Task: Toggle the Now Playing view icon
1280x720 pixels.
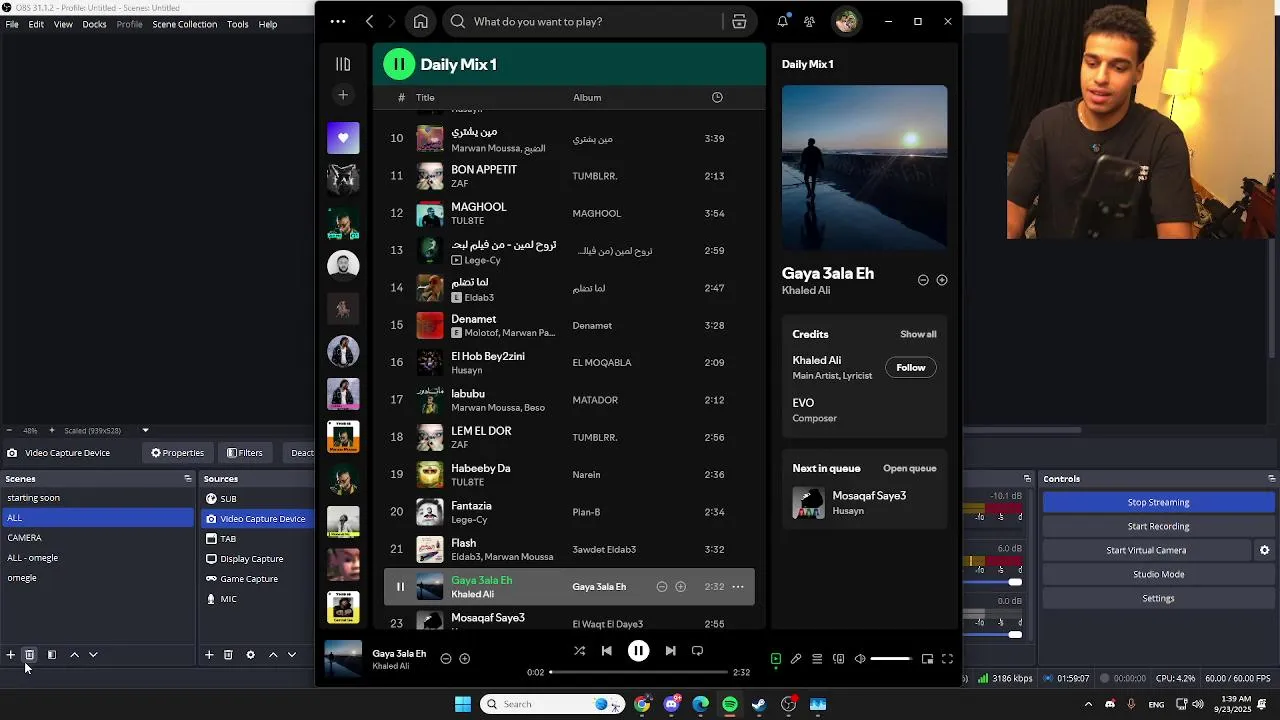Action: coord(776,659)
